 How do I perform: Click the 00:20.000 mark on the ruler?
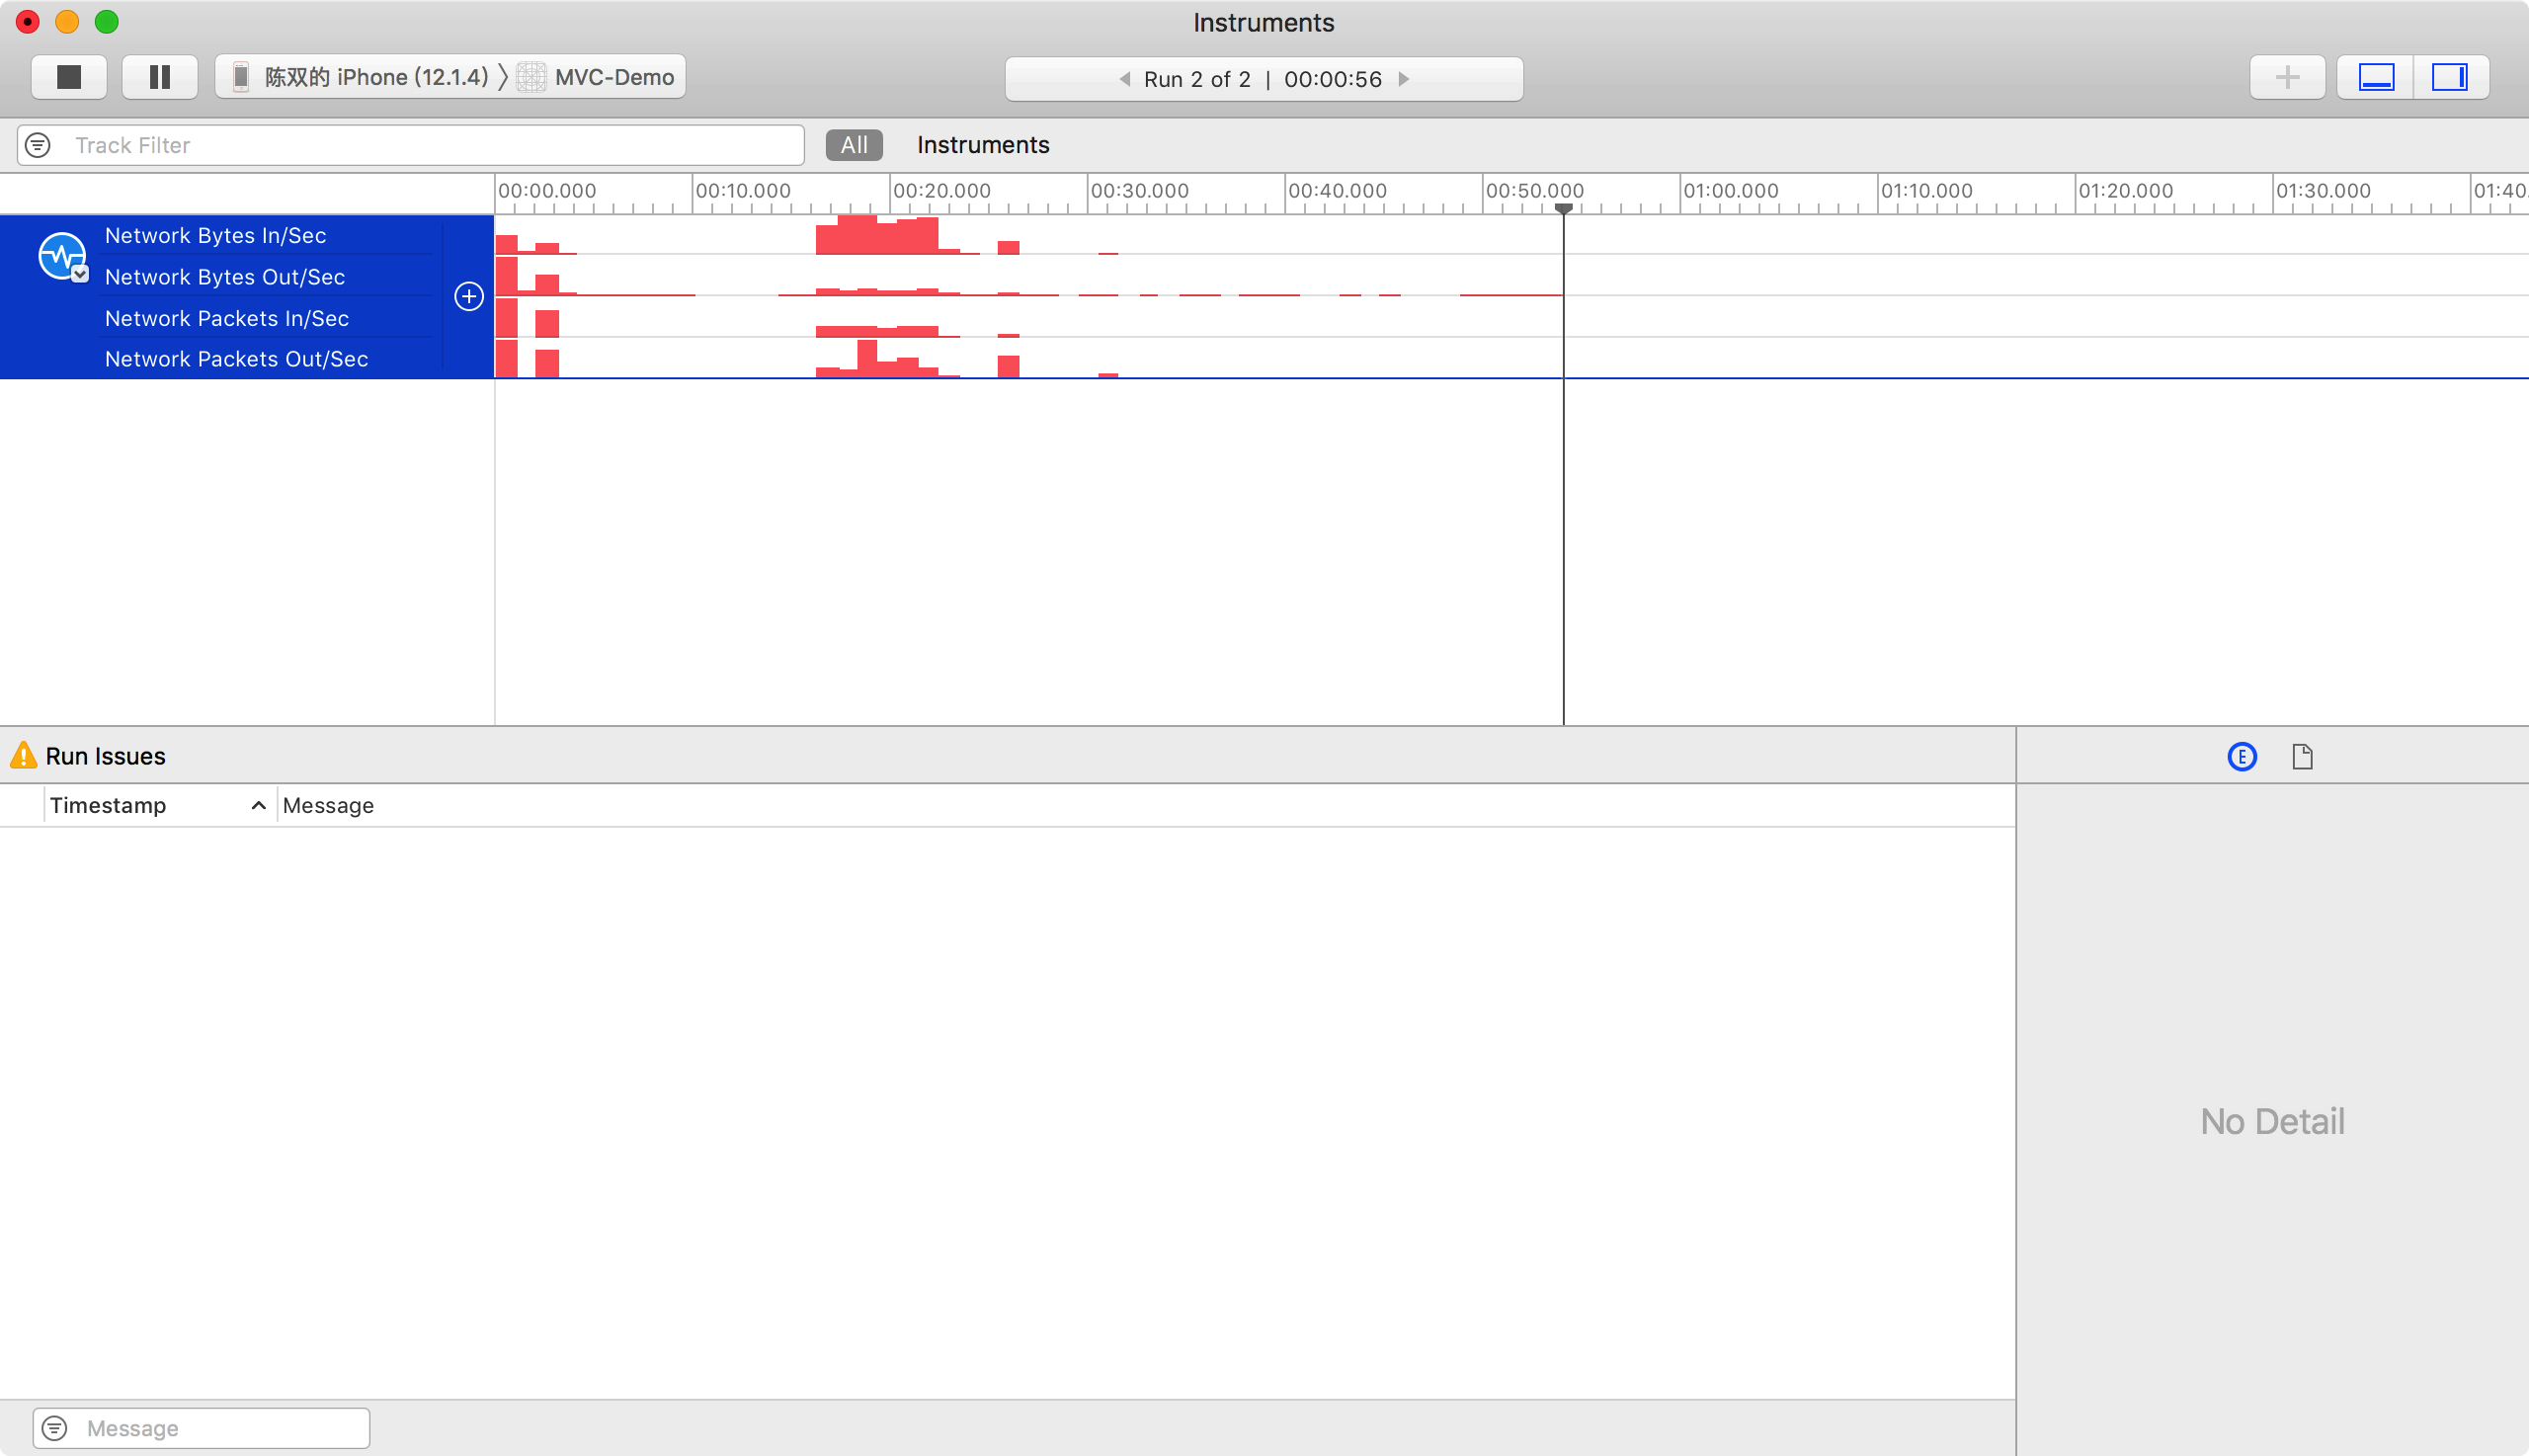pos(941,190)
